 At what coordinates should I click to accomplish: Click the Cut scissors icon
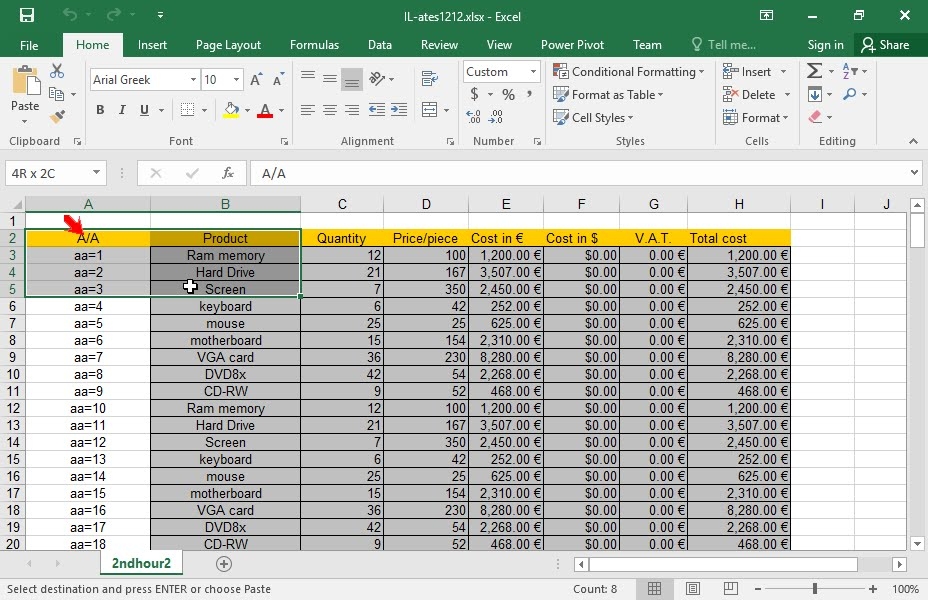(x=57, y=72)
